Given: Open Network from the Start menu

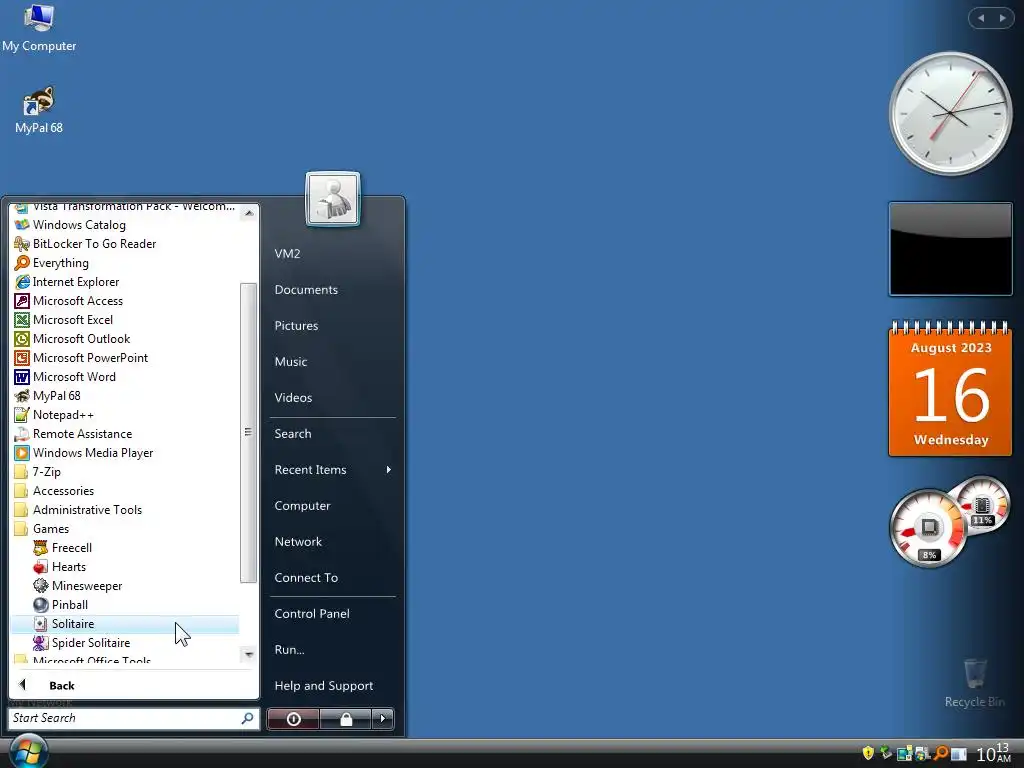Looking at the screenshot, I should tap(298, 541).
